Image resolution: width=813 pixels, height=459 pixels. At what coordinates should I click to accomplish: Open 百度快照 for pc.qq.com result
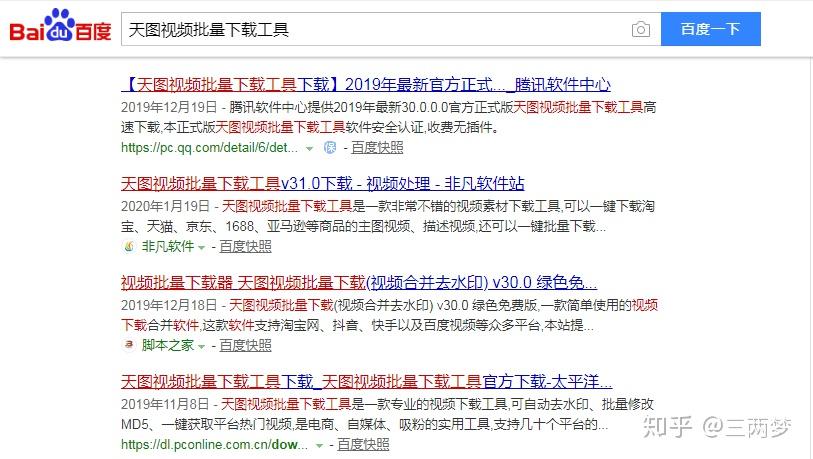(377, 148)
